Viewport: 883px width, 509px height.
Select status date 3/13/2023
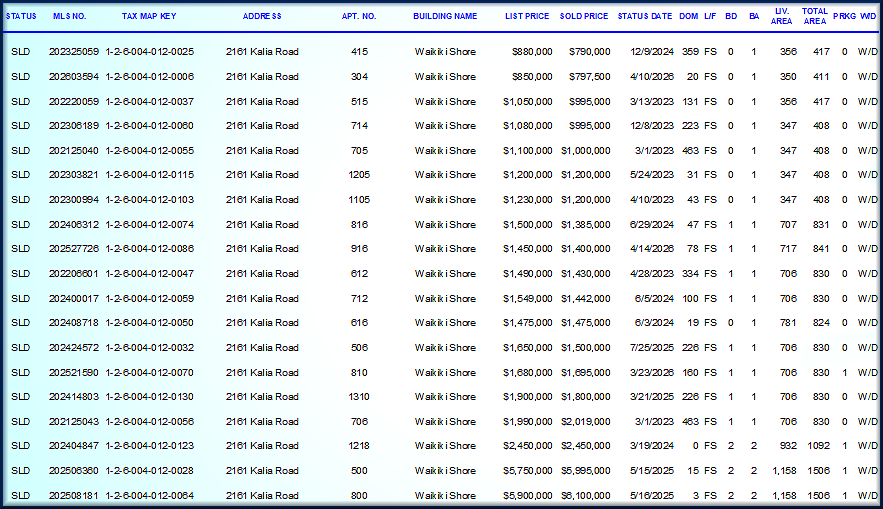652,102
